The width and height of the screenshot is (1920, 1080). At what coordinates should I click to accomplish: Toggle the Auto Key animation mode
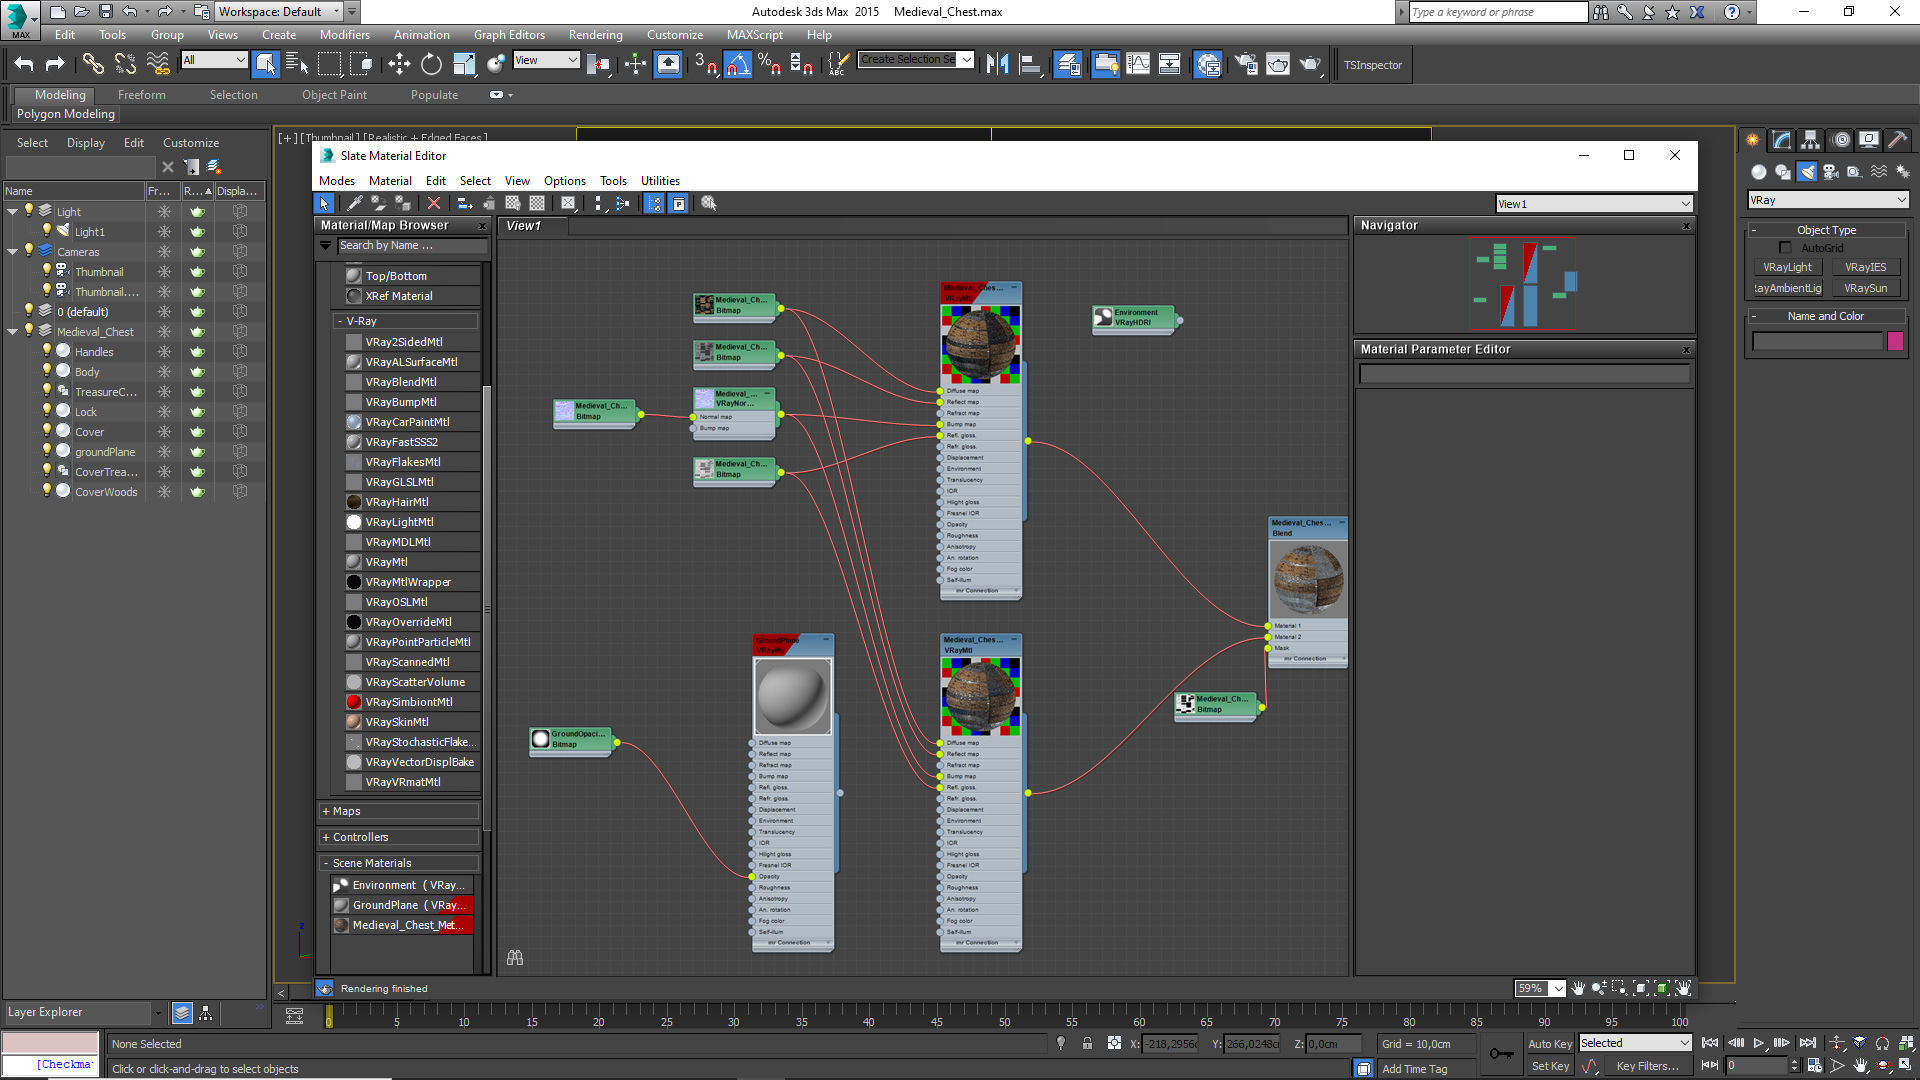point(1549,1043)
